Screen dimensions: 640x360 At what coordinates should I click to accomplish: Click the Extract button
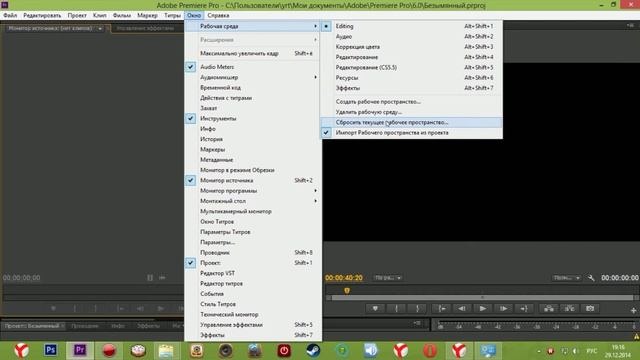(x=569, y=309)
